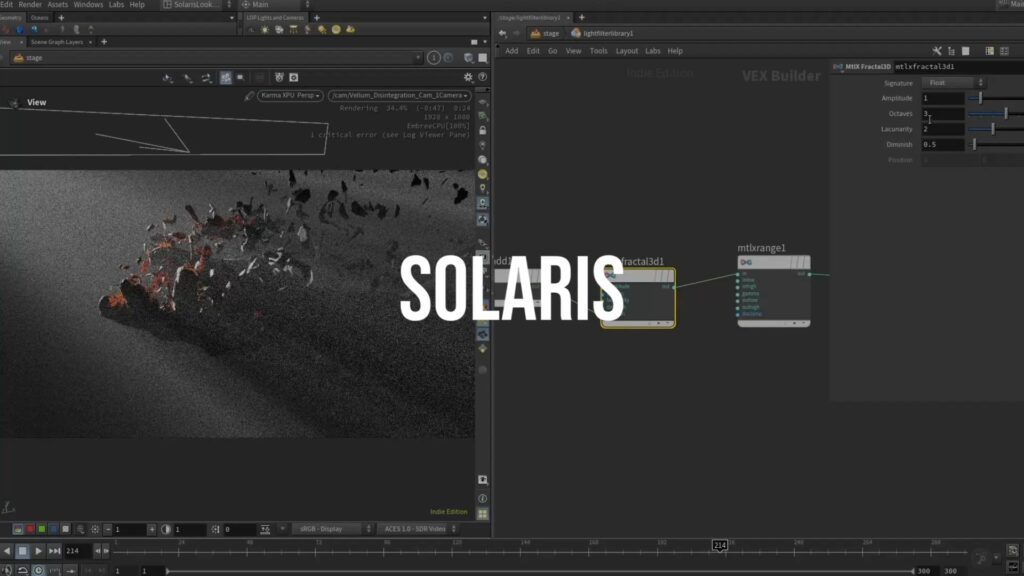
Task: Open the Windows menu in the main menu bar
Action: coord(88,5)
